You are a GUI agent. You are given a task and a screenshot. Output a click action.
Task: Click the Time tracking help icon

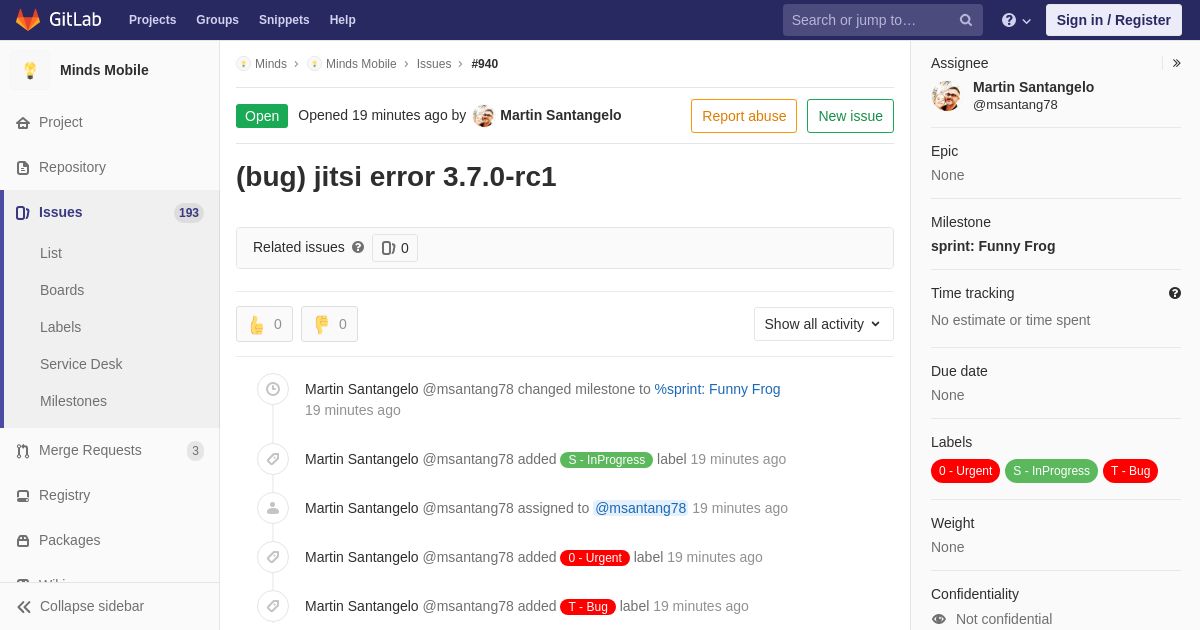(x=1175, y=293)
